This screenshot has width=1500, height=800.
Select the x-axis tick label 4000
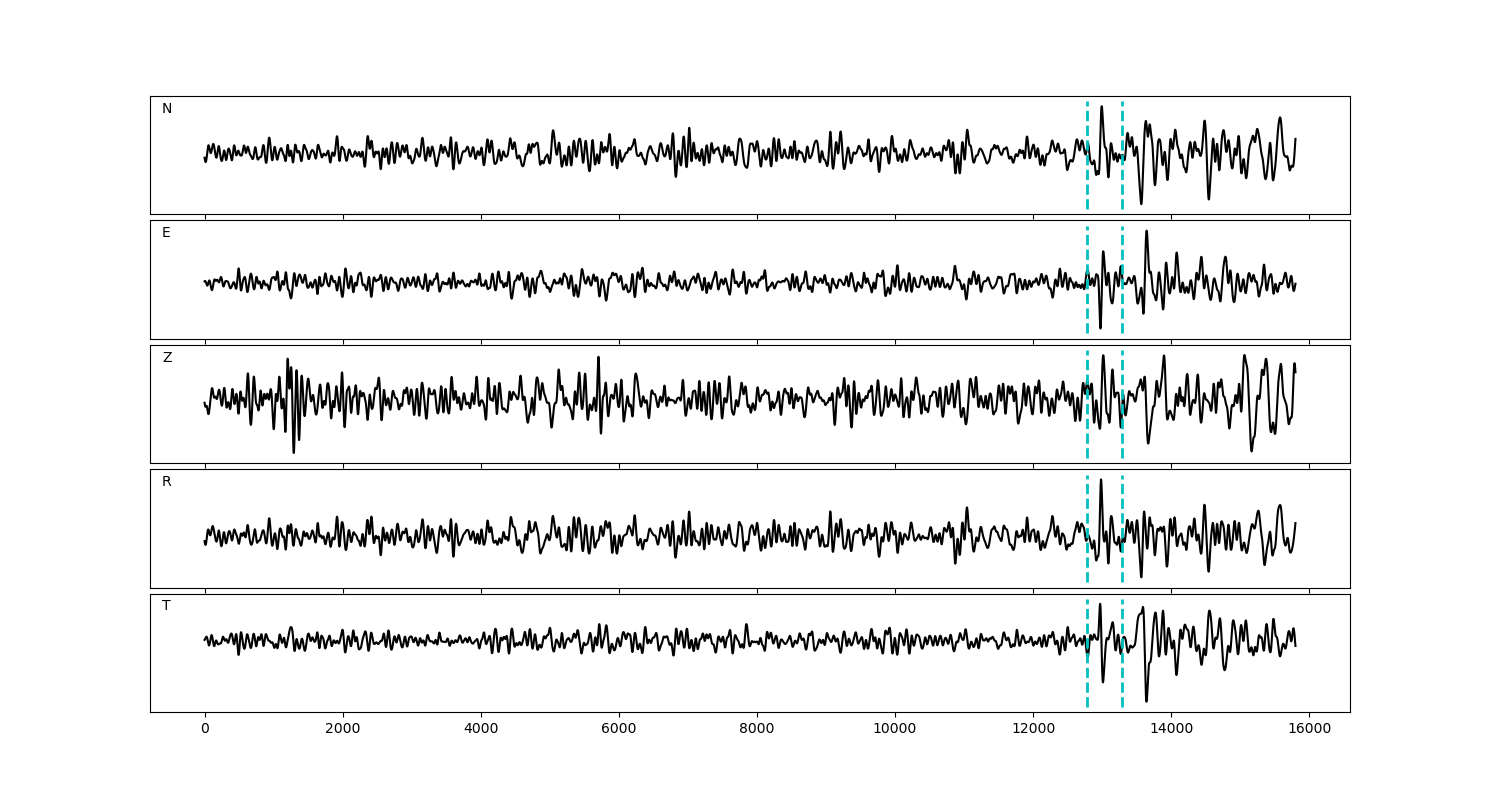[x=481, y=730]
